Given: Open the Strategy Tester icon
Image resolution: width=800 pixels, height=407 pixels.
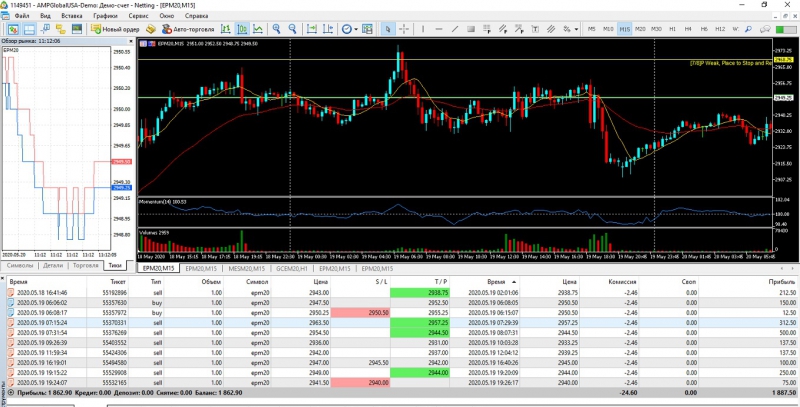Looking at the screenshot, I should (77, 29).
